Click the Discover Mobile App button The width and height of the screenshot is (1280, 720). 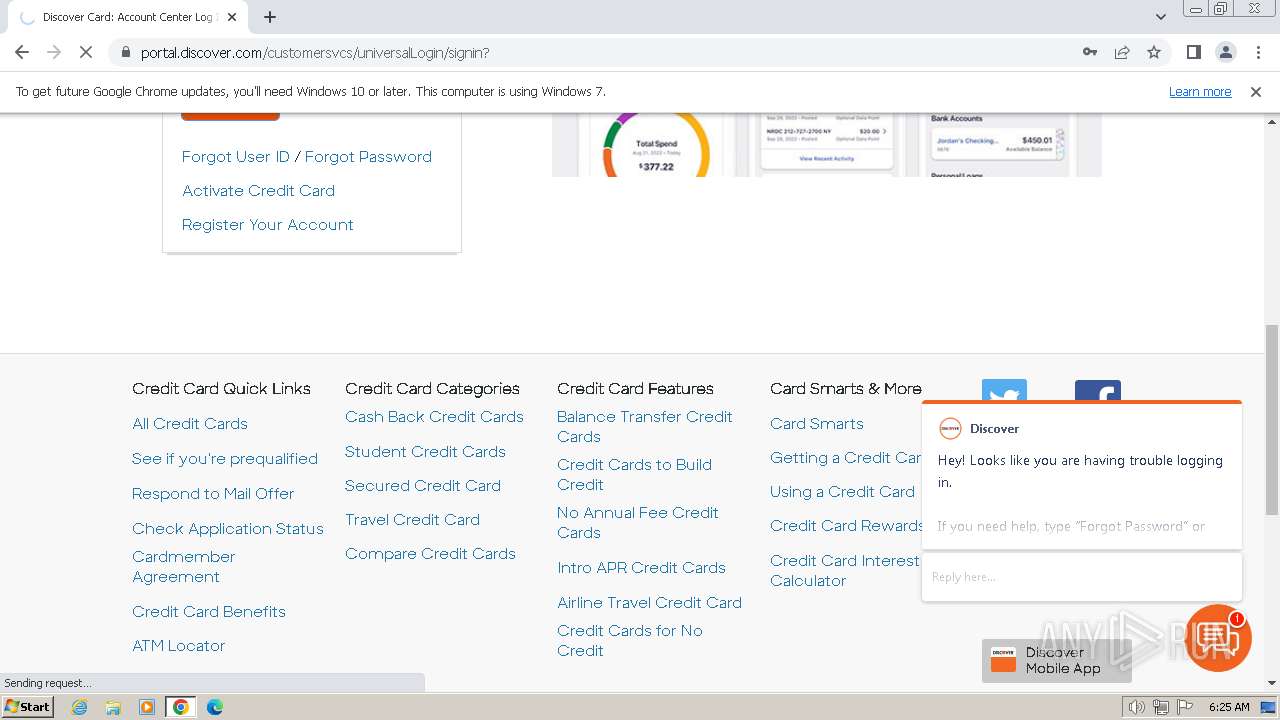(x=1057, y=660)
